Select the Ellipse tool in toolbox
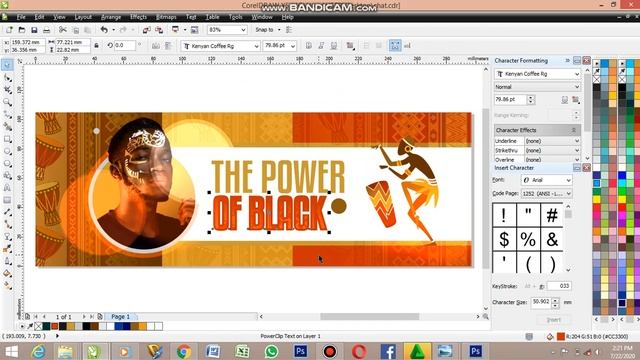This screenshot has height=360, width=640. [7, 151]
